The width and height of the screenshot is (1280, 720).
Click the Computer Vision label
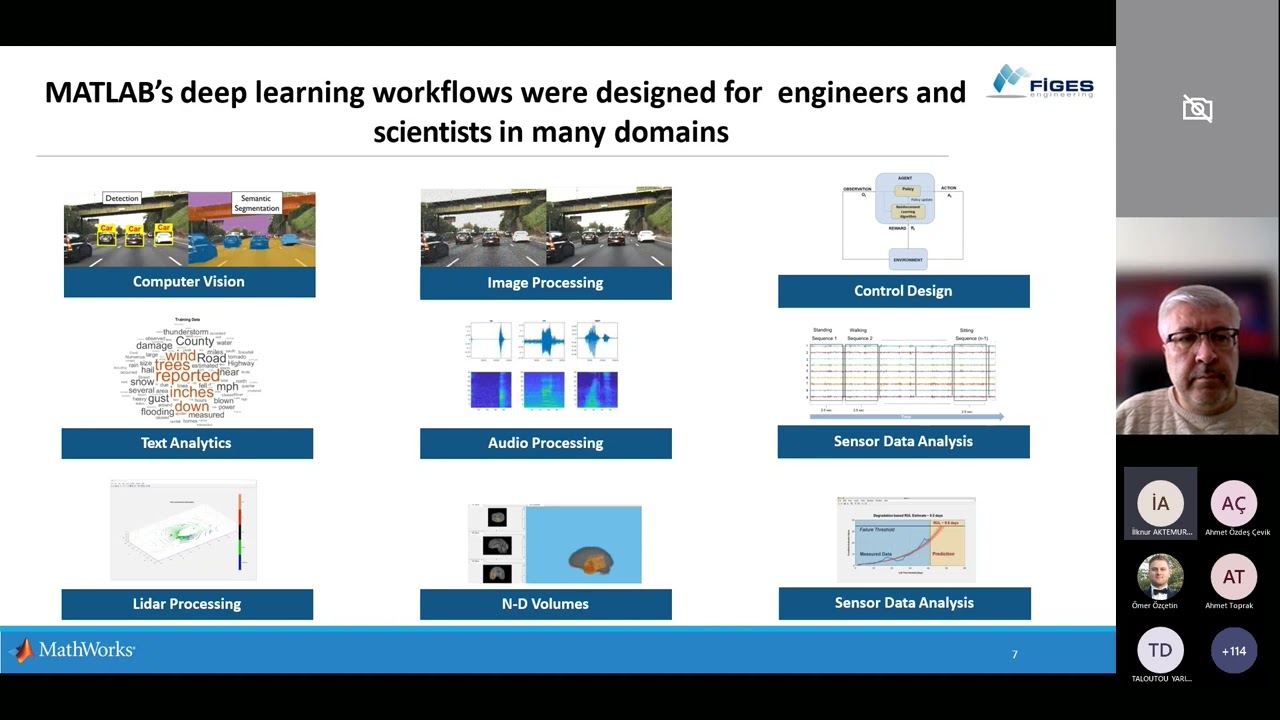click(189, 282)
